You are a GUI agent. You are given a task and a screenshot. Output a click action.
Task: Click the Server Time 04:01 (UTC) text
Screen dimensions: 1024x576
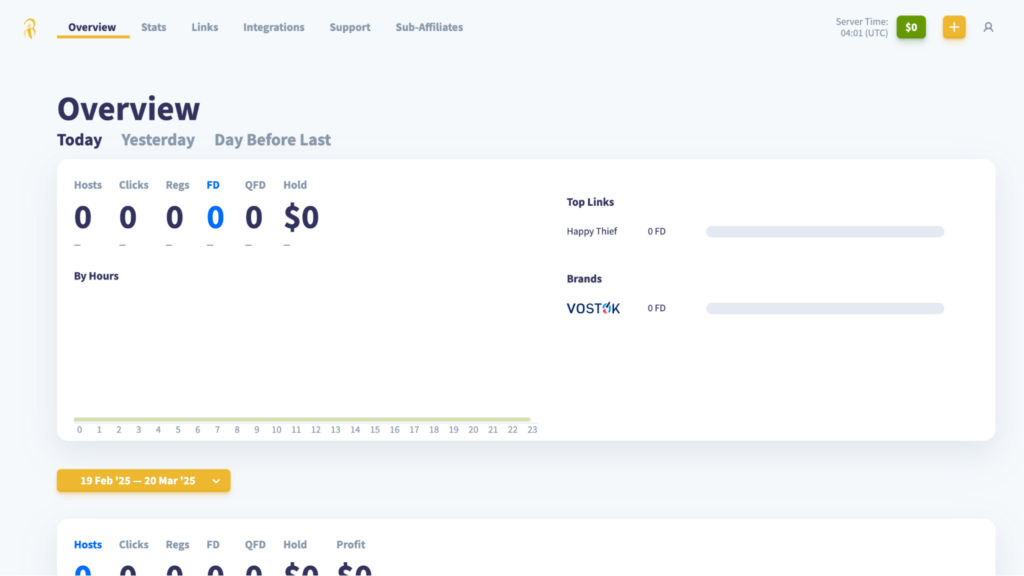(x=862, y=27)
